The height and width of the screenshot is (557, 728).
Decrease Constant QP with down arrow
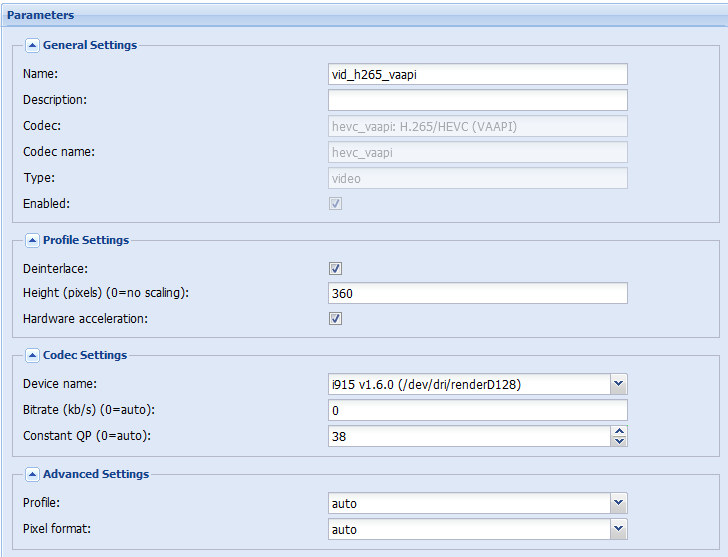pos(619,441)
